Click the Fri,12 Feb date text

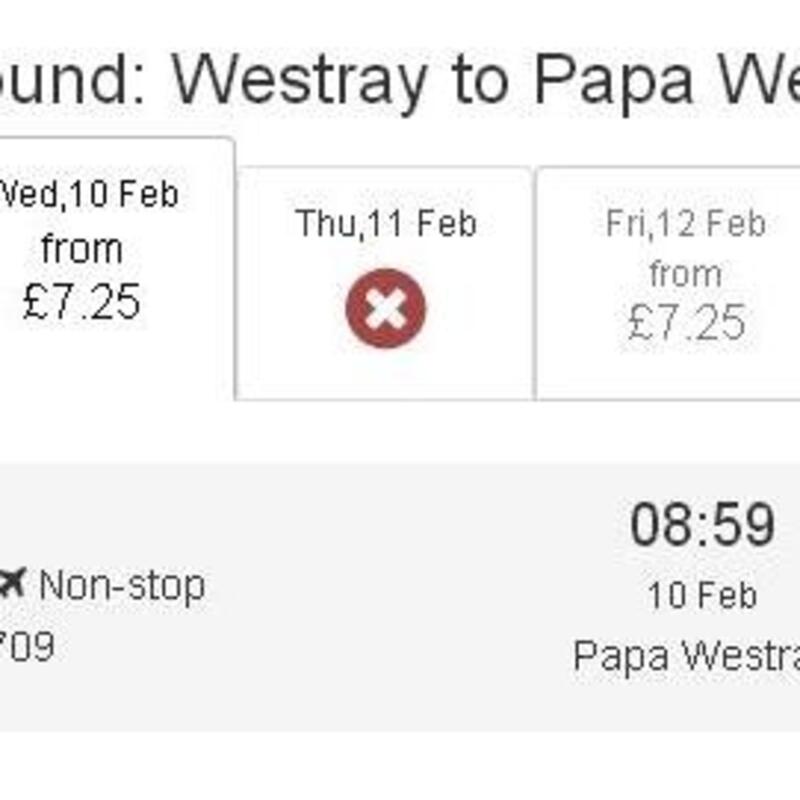click(x=686, y=223)
